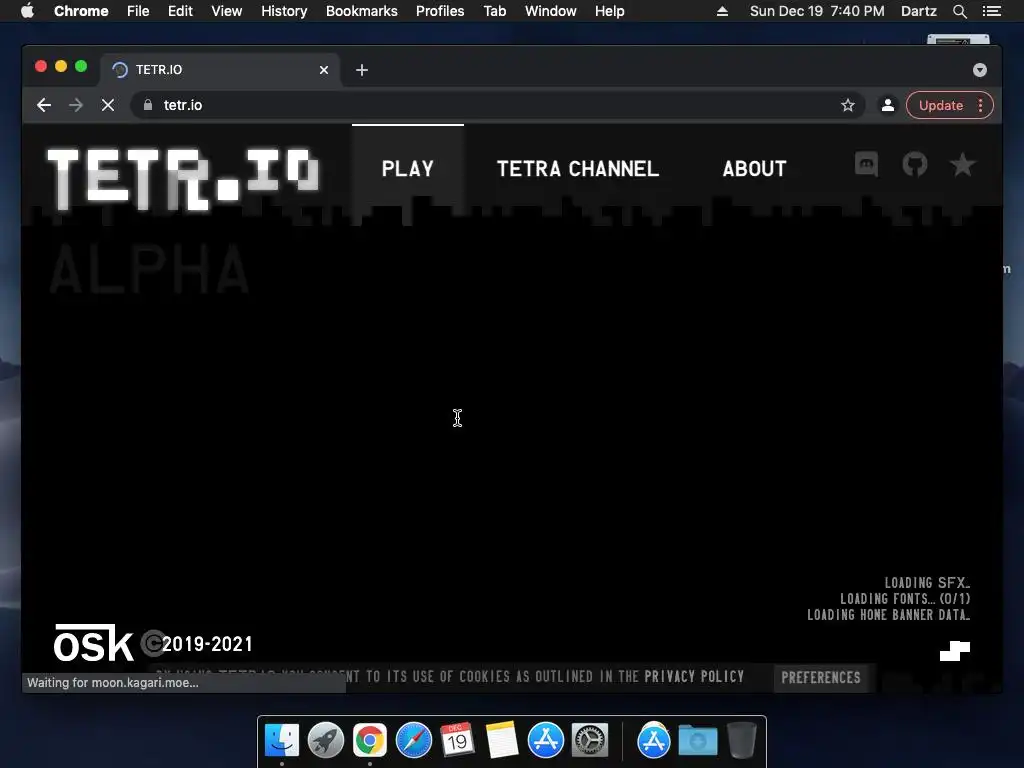Open the Trash in the Dock
The image size is (1024, 768).
coord(742,741)
